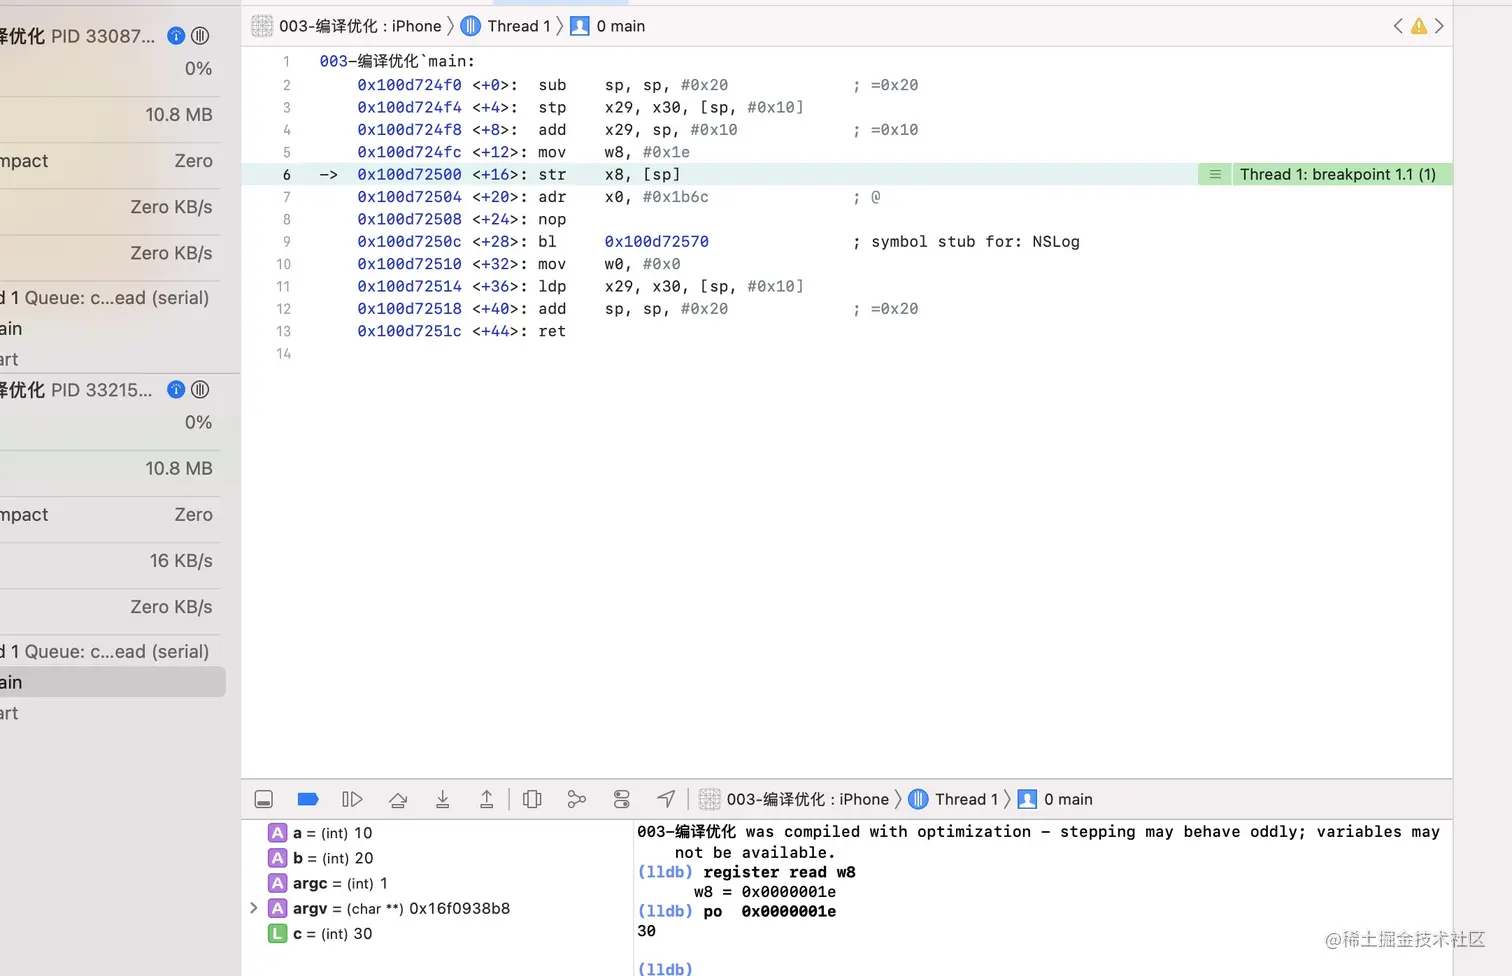Open the related items grid menu
This screenshot has height=976, width=1512.
(x=262, y=26)
